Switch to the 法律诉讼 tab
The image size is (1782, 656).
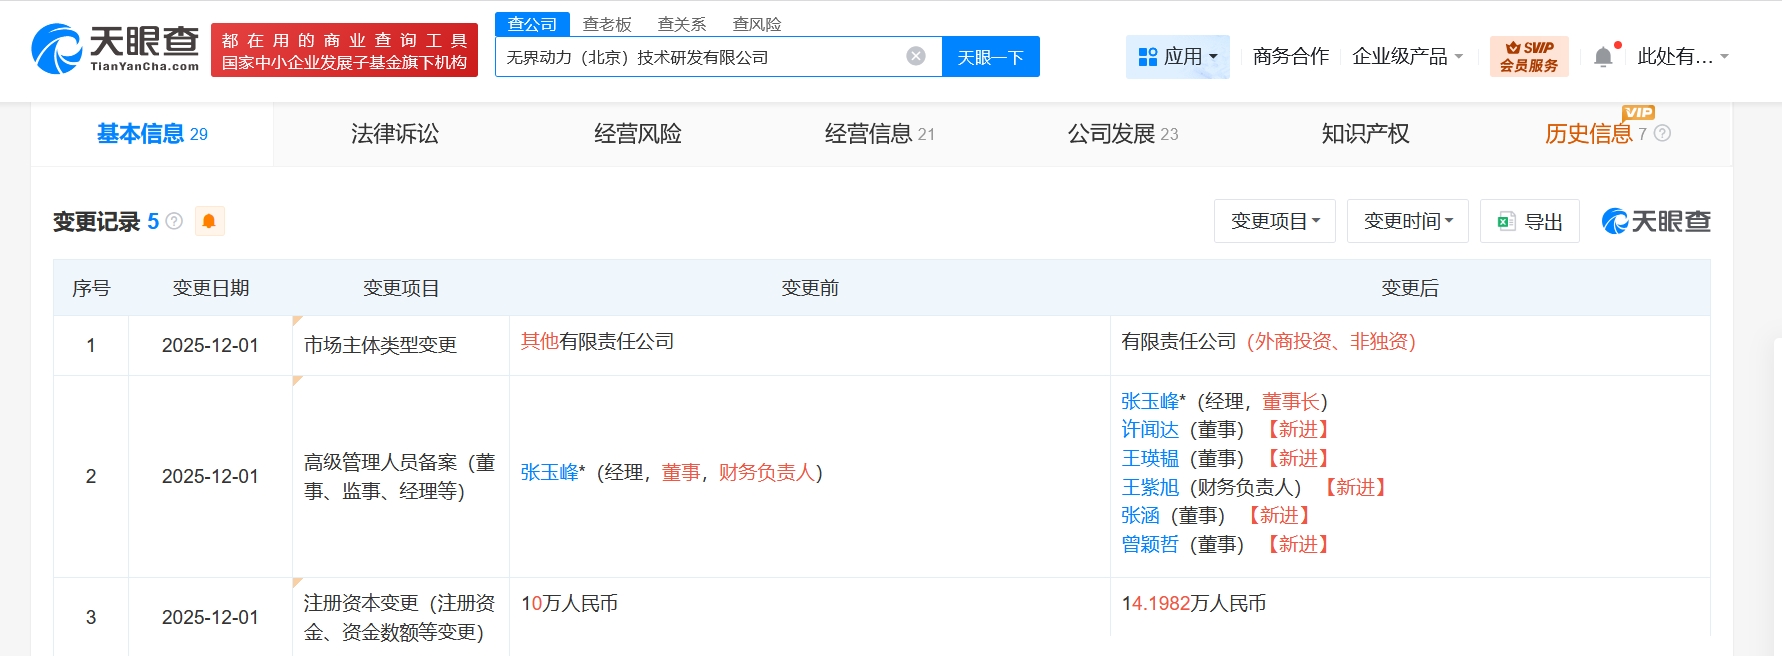click(x=395, y=134)
